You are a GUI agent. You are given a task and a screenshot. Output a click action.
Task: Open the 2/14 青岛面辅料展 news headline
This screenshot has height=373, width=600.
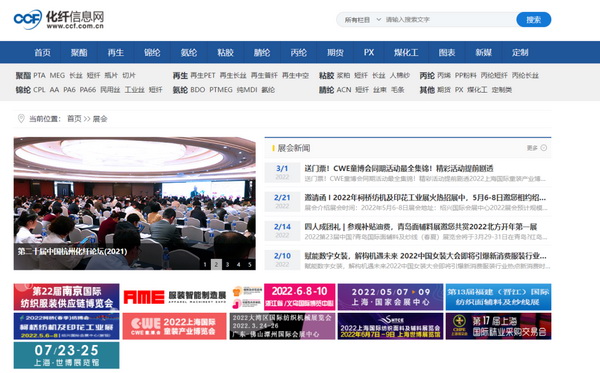(x=421, y=226)
